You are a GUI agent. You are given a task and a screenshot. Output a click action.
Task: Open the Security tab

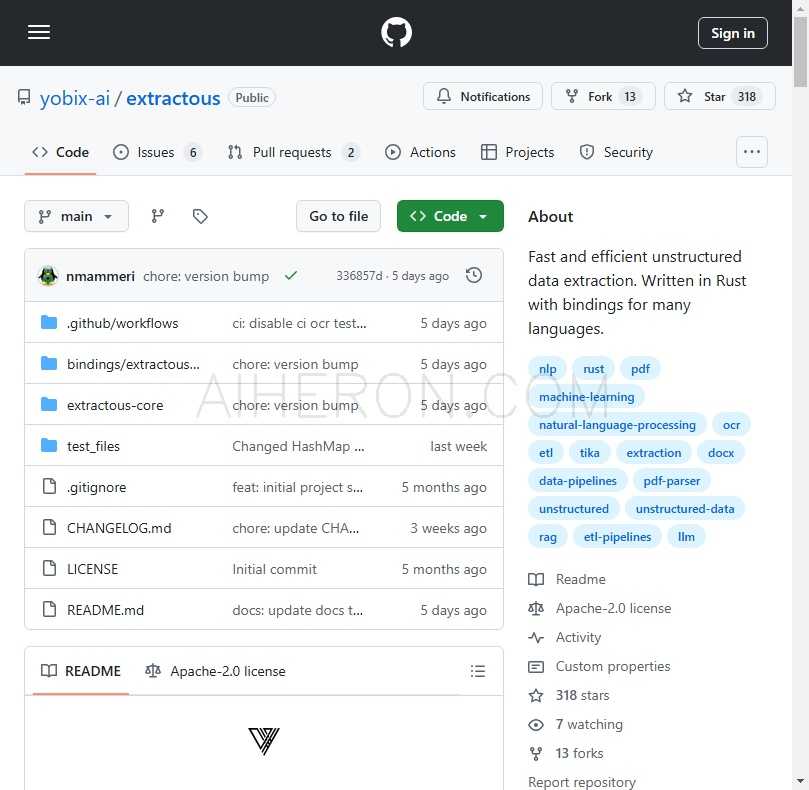(617, 152)
